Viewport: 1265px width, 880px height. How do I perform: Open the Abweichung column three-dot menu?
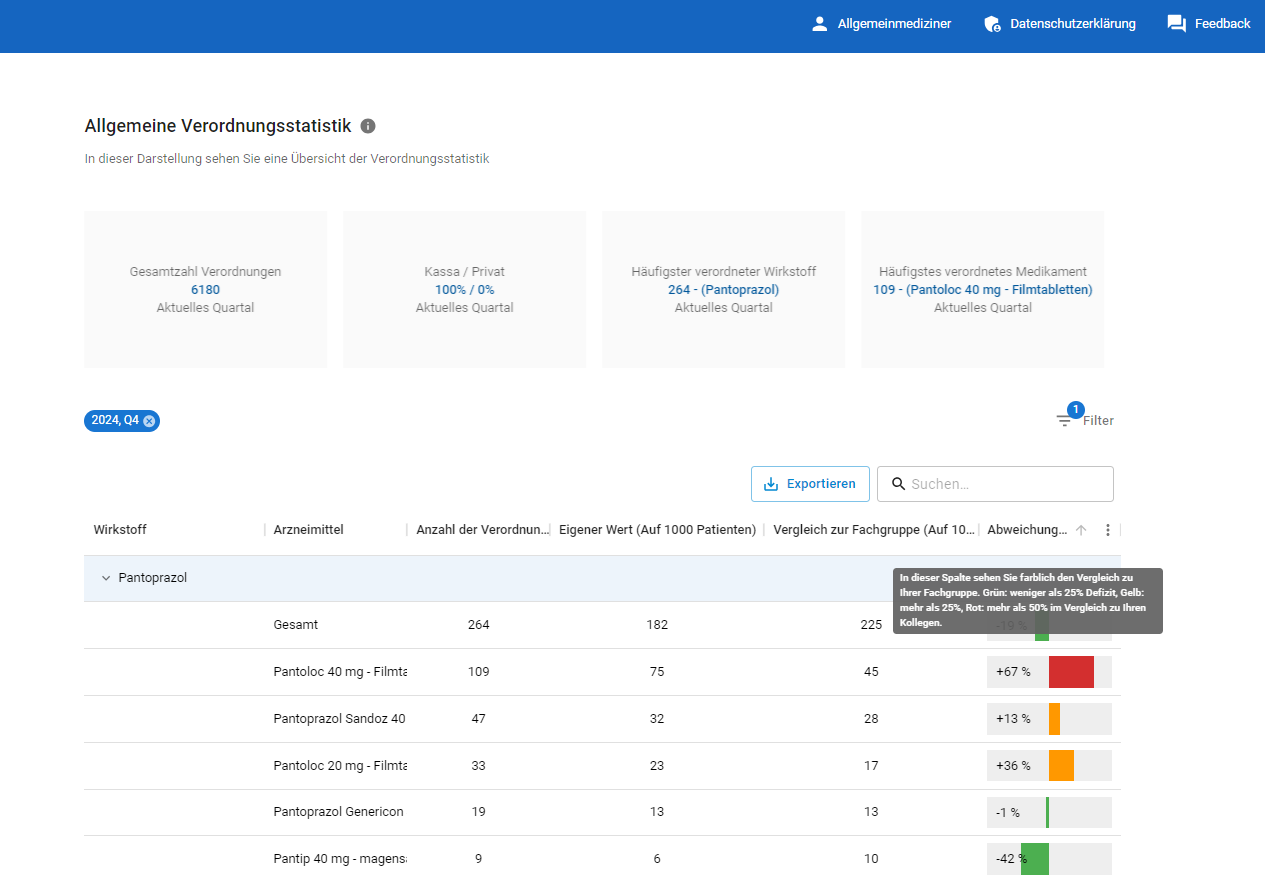point(1107,530)
